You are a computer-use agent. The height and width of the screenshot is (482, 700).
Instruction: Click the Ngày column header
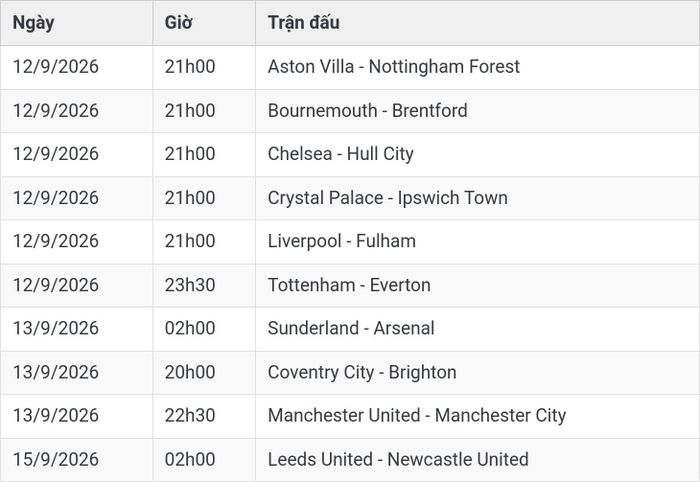(33, 23)
